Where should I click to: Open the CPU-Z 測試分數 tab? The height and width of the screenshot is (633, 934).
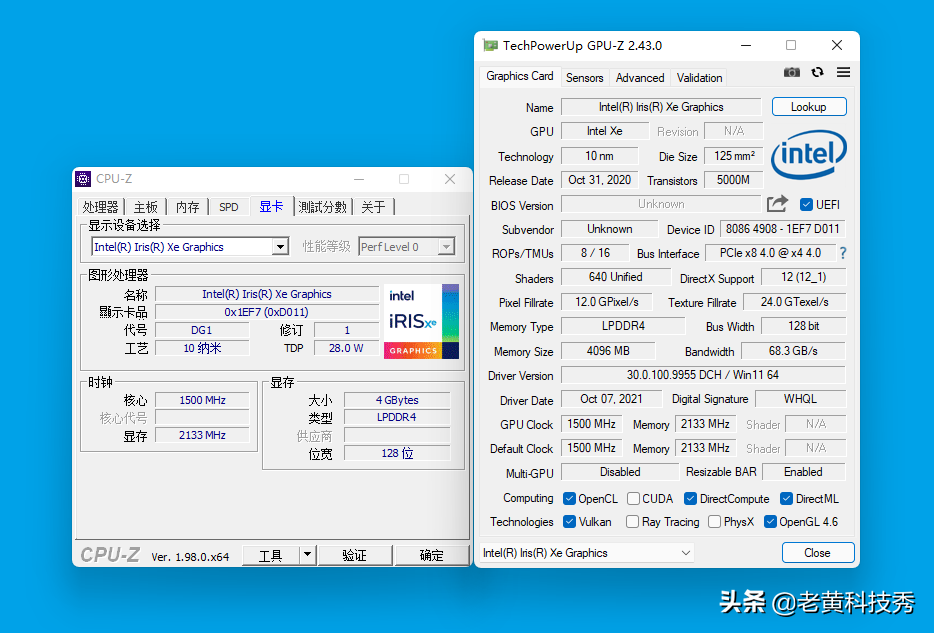pos(322,207)
